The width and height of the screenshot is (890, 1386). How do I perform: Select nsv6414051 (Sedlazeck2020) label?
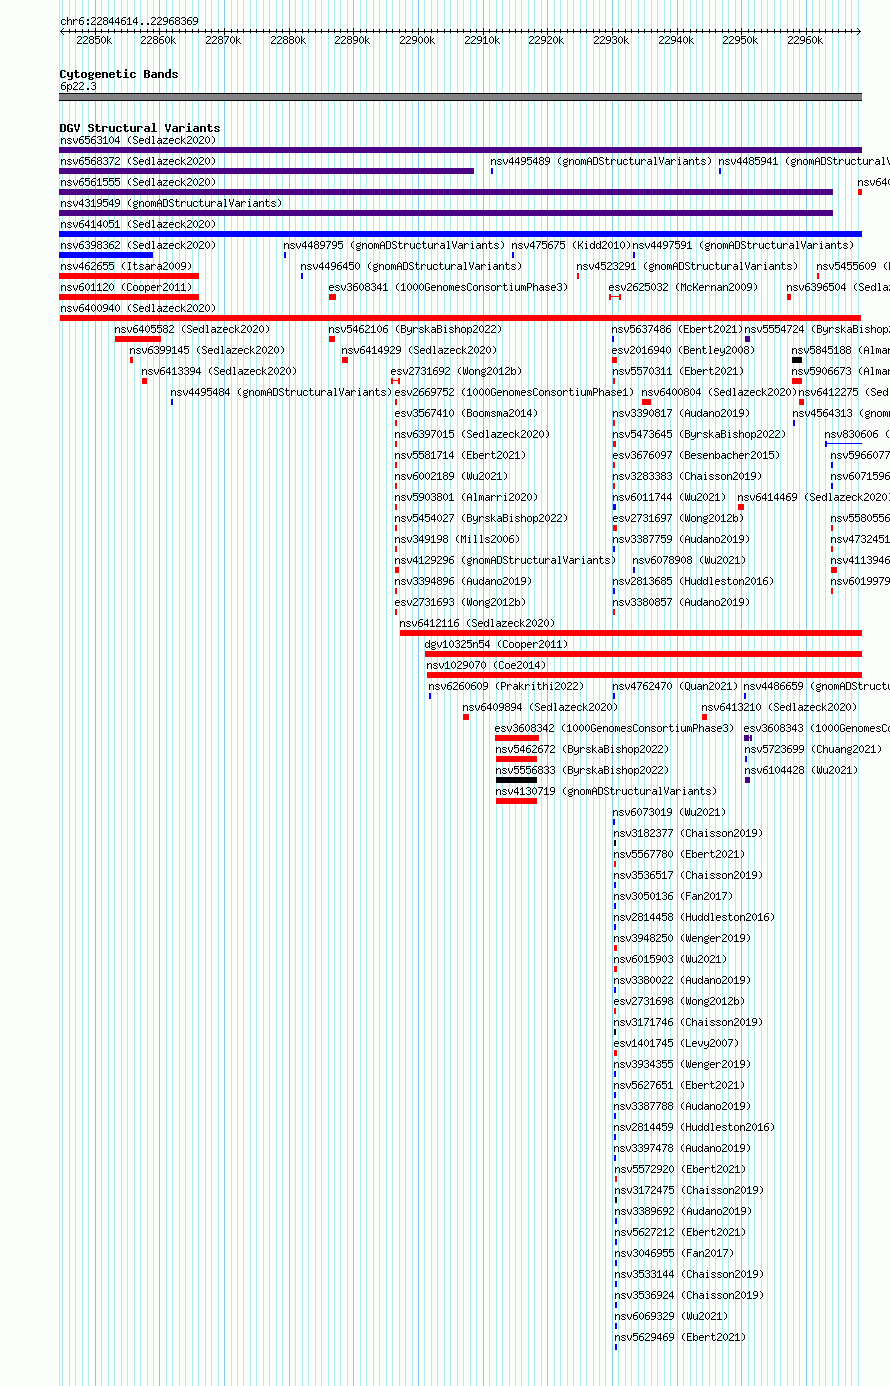137,224
